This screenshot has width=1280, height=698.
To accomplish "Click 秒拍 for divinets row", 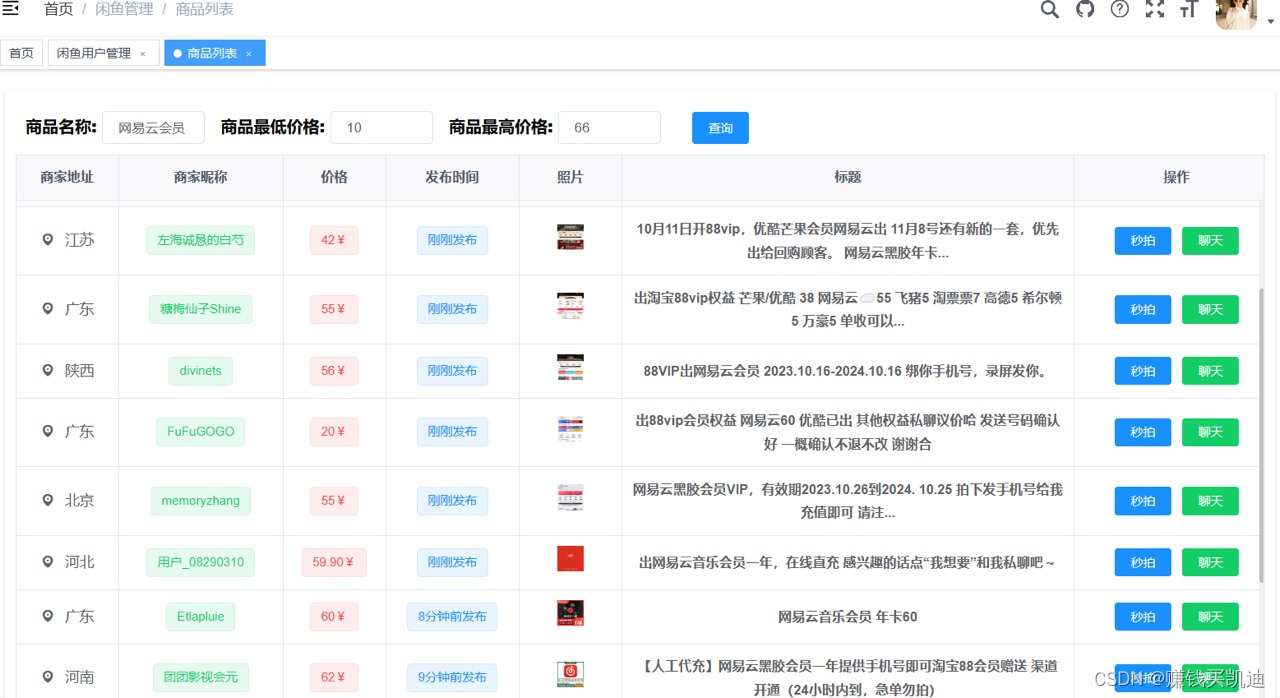I will click(1143, 371).
